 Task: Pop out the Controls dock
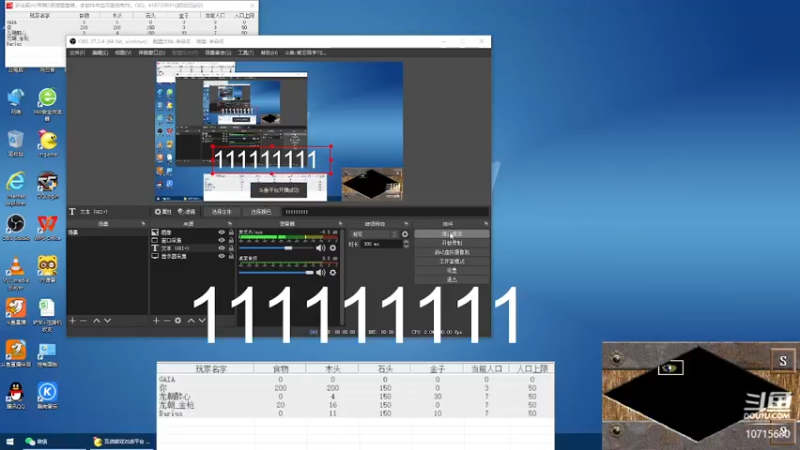486,224
